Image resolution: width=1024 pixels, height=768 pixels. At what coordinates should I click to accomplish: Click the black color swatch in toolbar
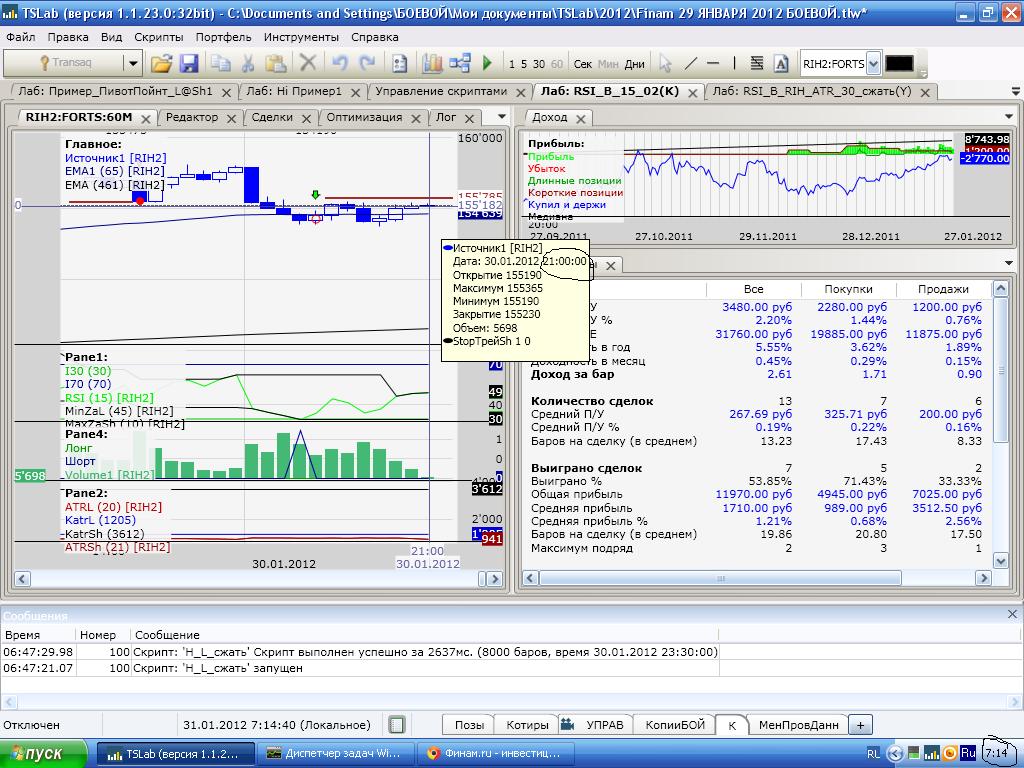(x=899, y=63)
